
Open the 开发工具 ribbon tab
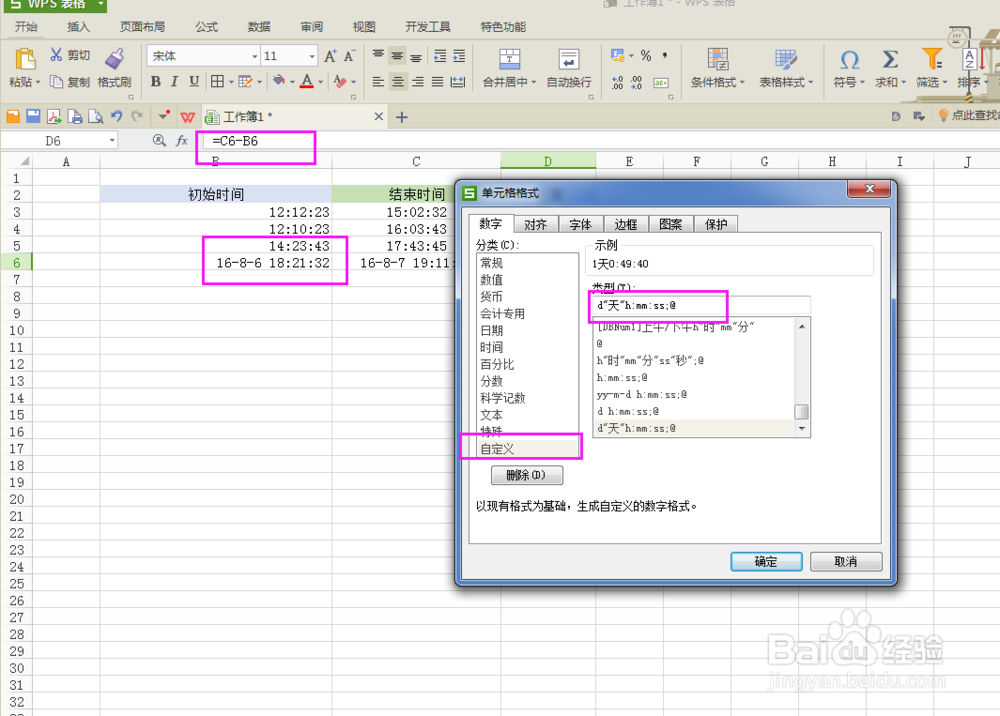click(x=428, y=27)
